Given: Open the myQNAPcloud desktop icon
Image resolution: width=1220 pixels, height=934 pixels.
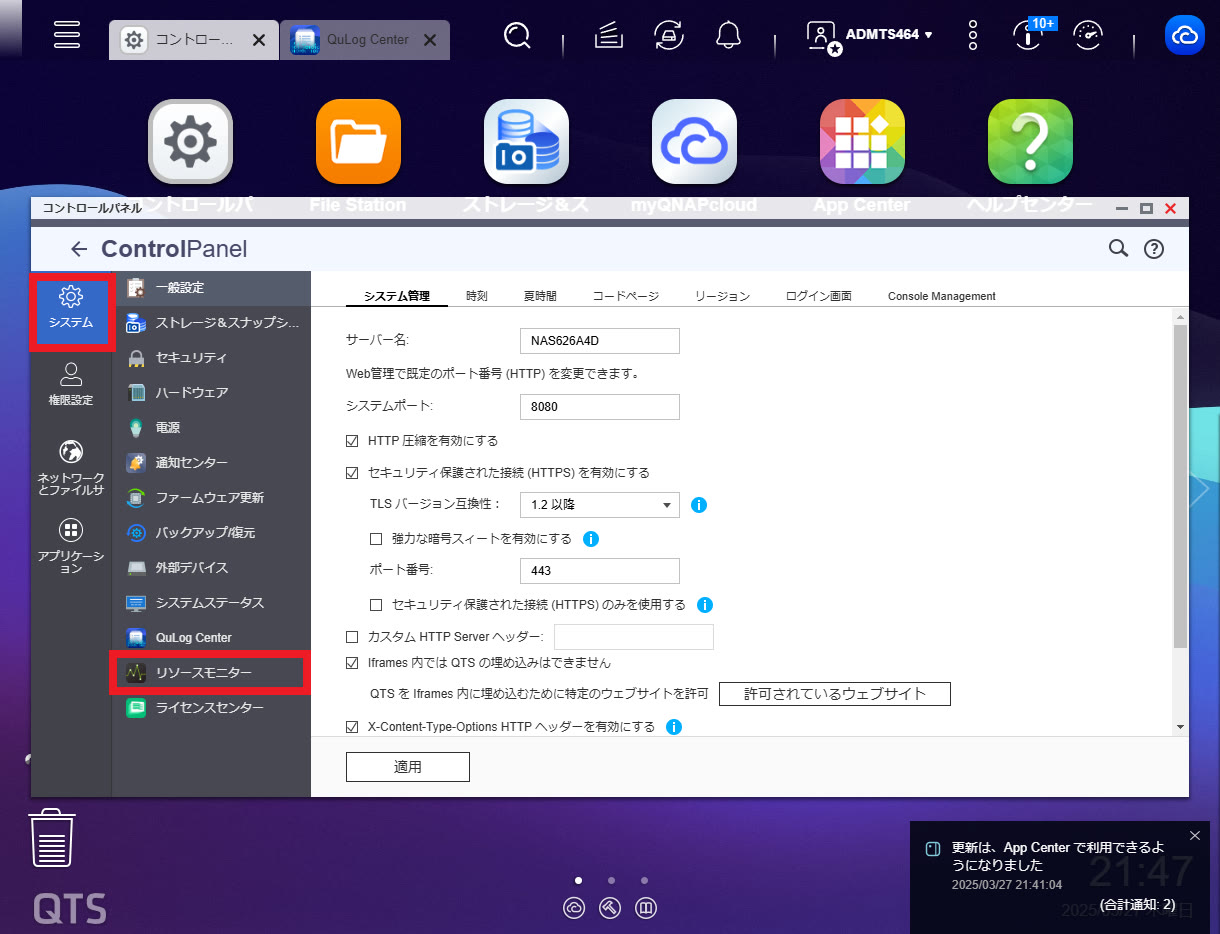Looking at the screenshot, I should [694, 142].
